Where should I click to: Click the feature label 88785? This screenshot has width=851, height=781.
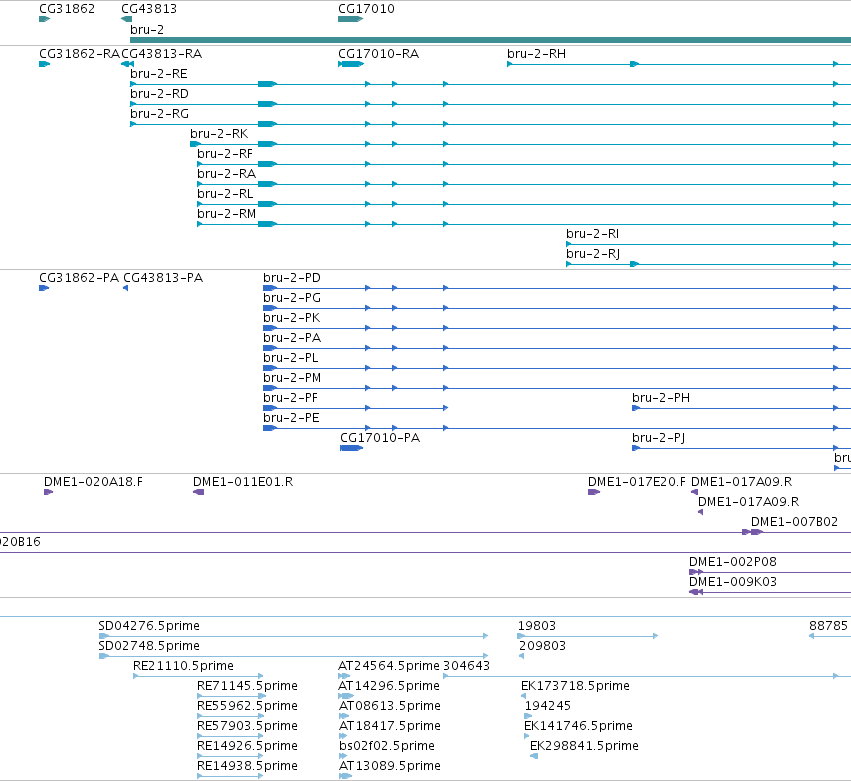click(828, 626)
